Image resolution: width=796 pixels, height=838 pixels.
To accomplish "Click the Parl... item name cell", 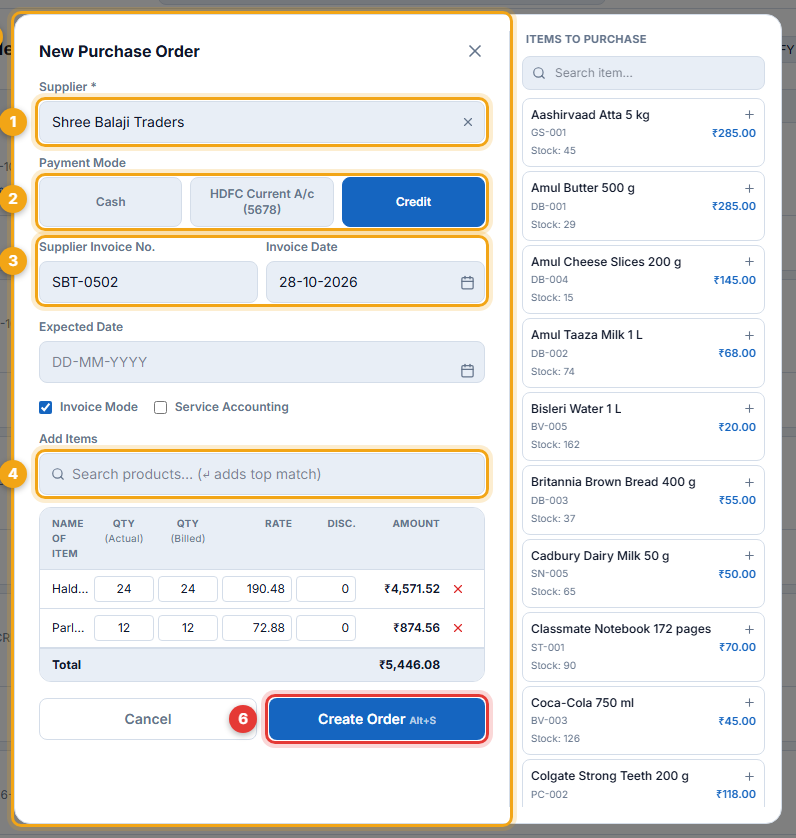I will (68, 628).
